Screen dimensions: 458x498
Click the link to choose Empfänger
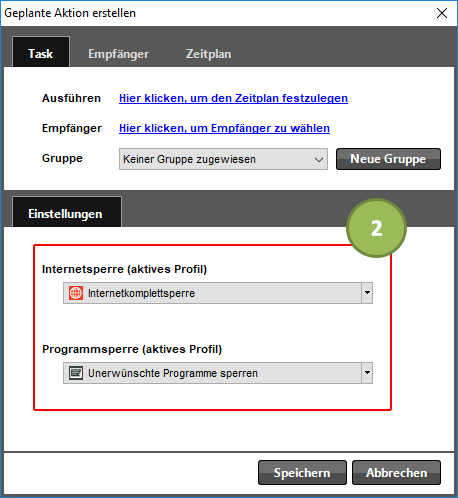click(x=224, y=128)
